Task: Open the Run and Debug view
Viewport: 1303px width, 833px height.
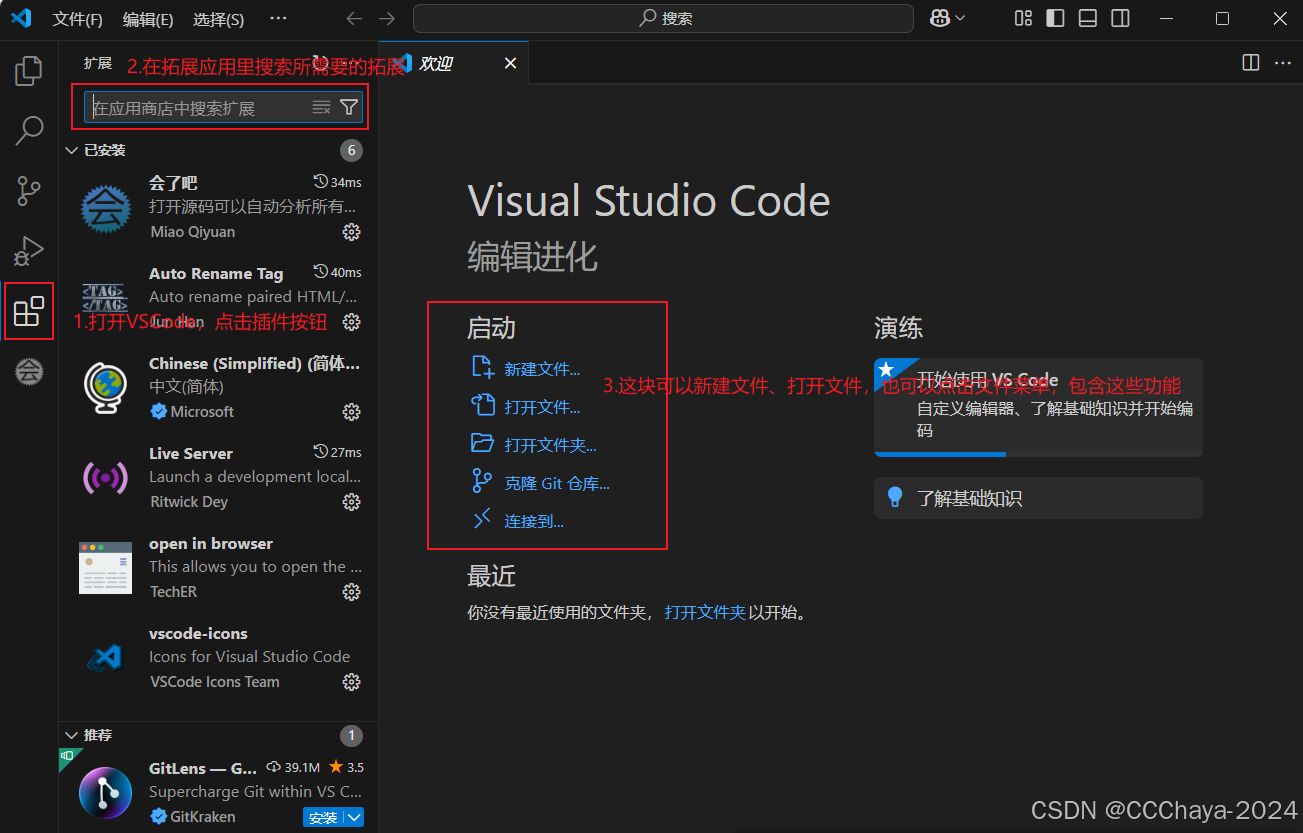Action: pos(29,251)
